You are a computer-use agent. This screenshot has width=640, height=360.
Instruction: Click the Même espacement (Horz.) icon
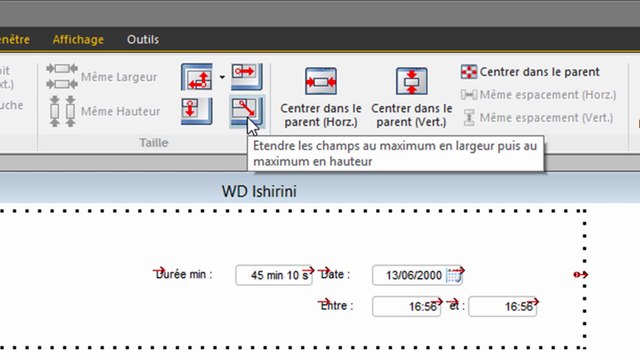tap(469, 95)
